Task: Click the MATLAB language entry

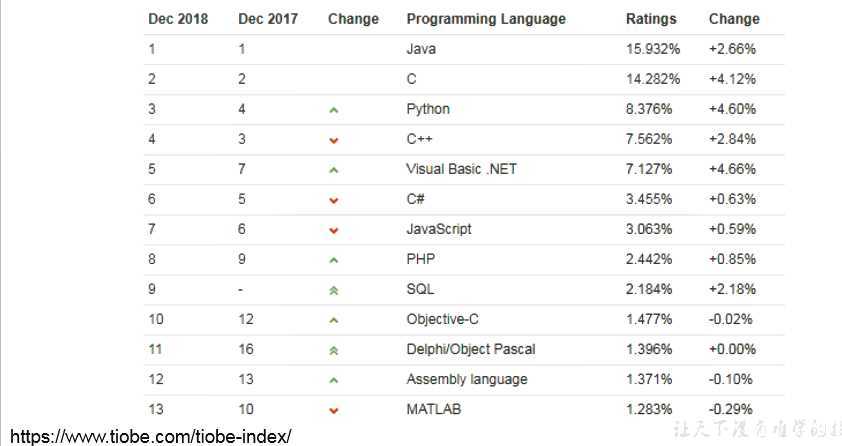Action: (433, 409)
